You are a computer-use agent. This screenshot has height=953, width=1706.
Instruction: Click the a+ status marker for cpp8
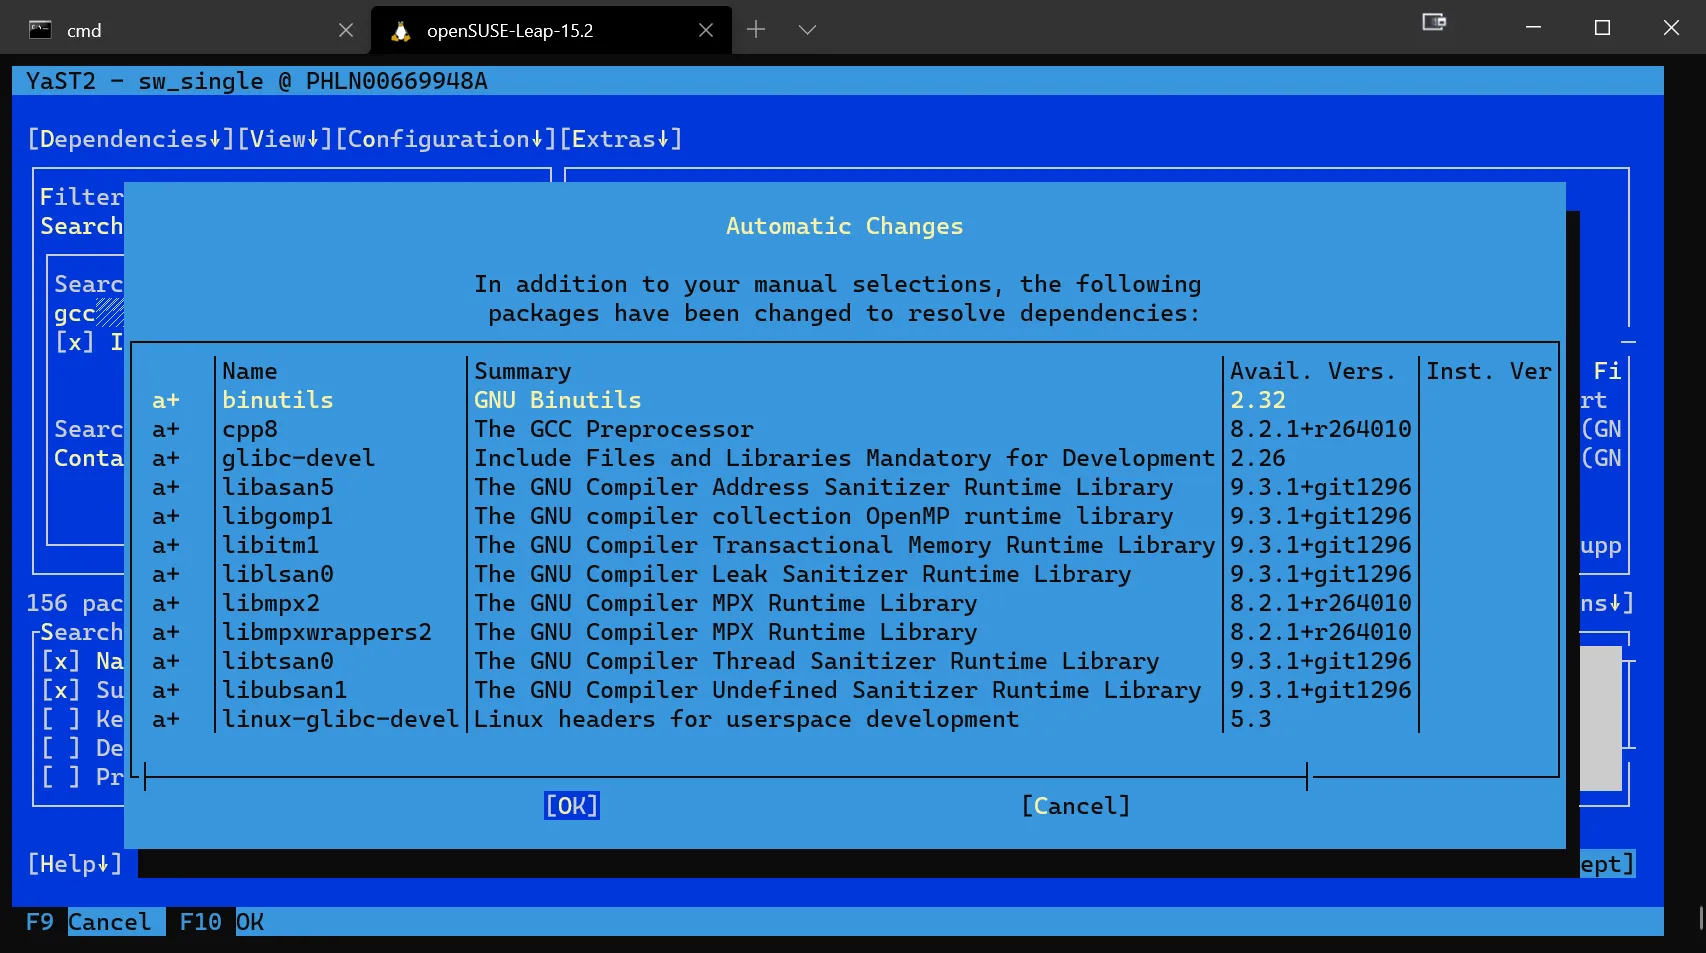pos(166,429)
